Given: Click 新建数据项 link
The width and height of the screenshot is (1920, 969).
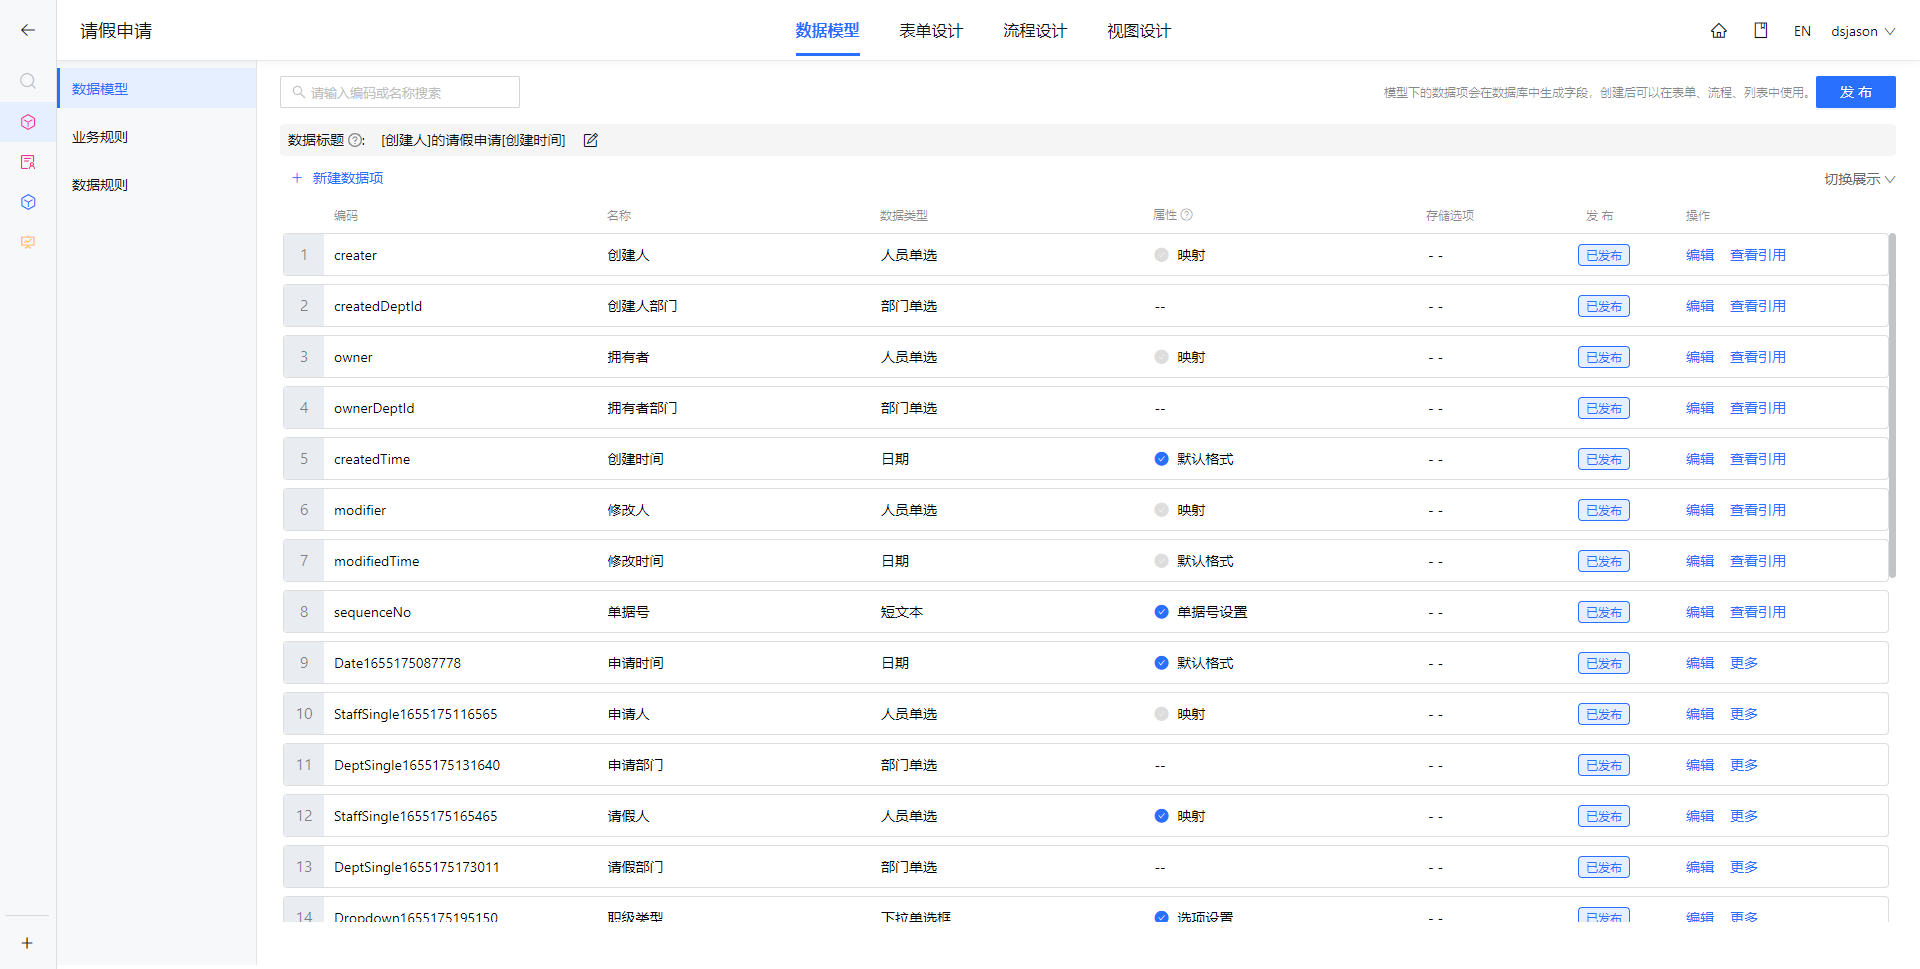Looking at the screenshot, I should (x=348, y=178).
